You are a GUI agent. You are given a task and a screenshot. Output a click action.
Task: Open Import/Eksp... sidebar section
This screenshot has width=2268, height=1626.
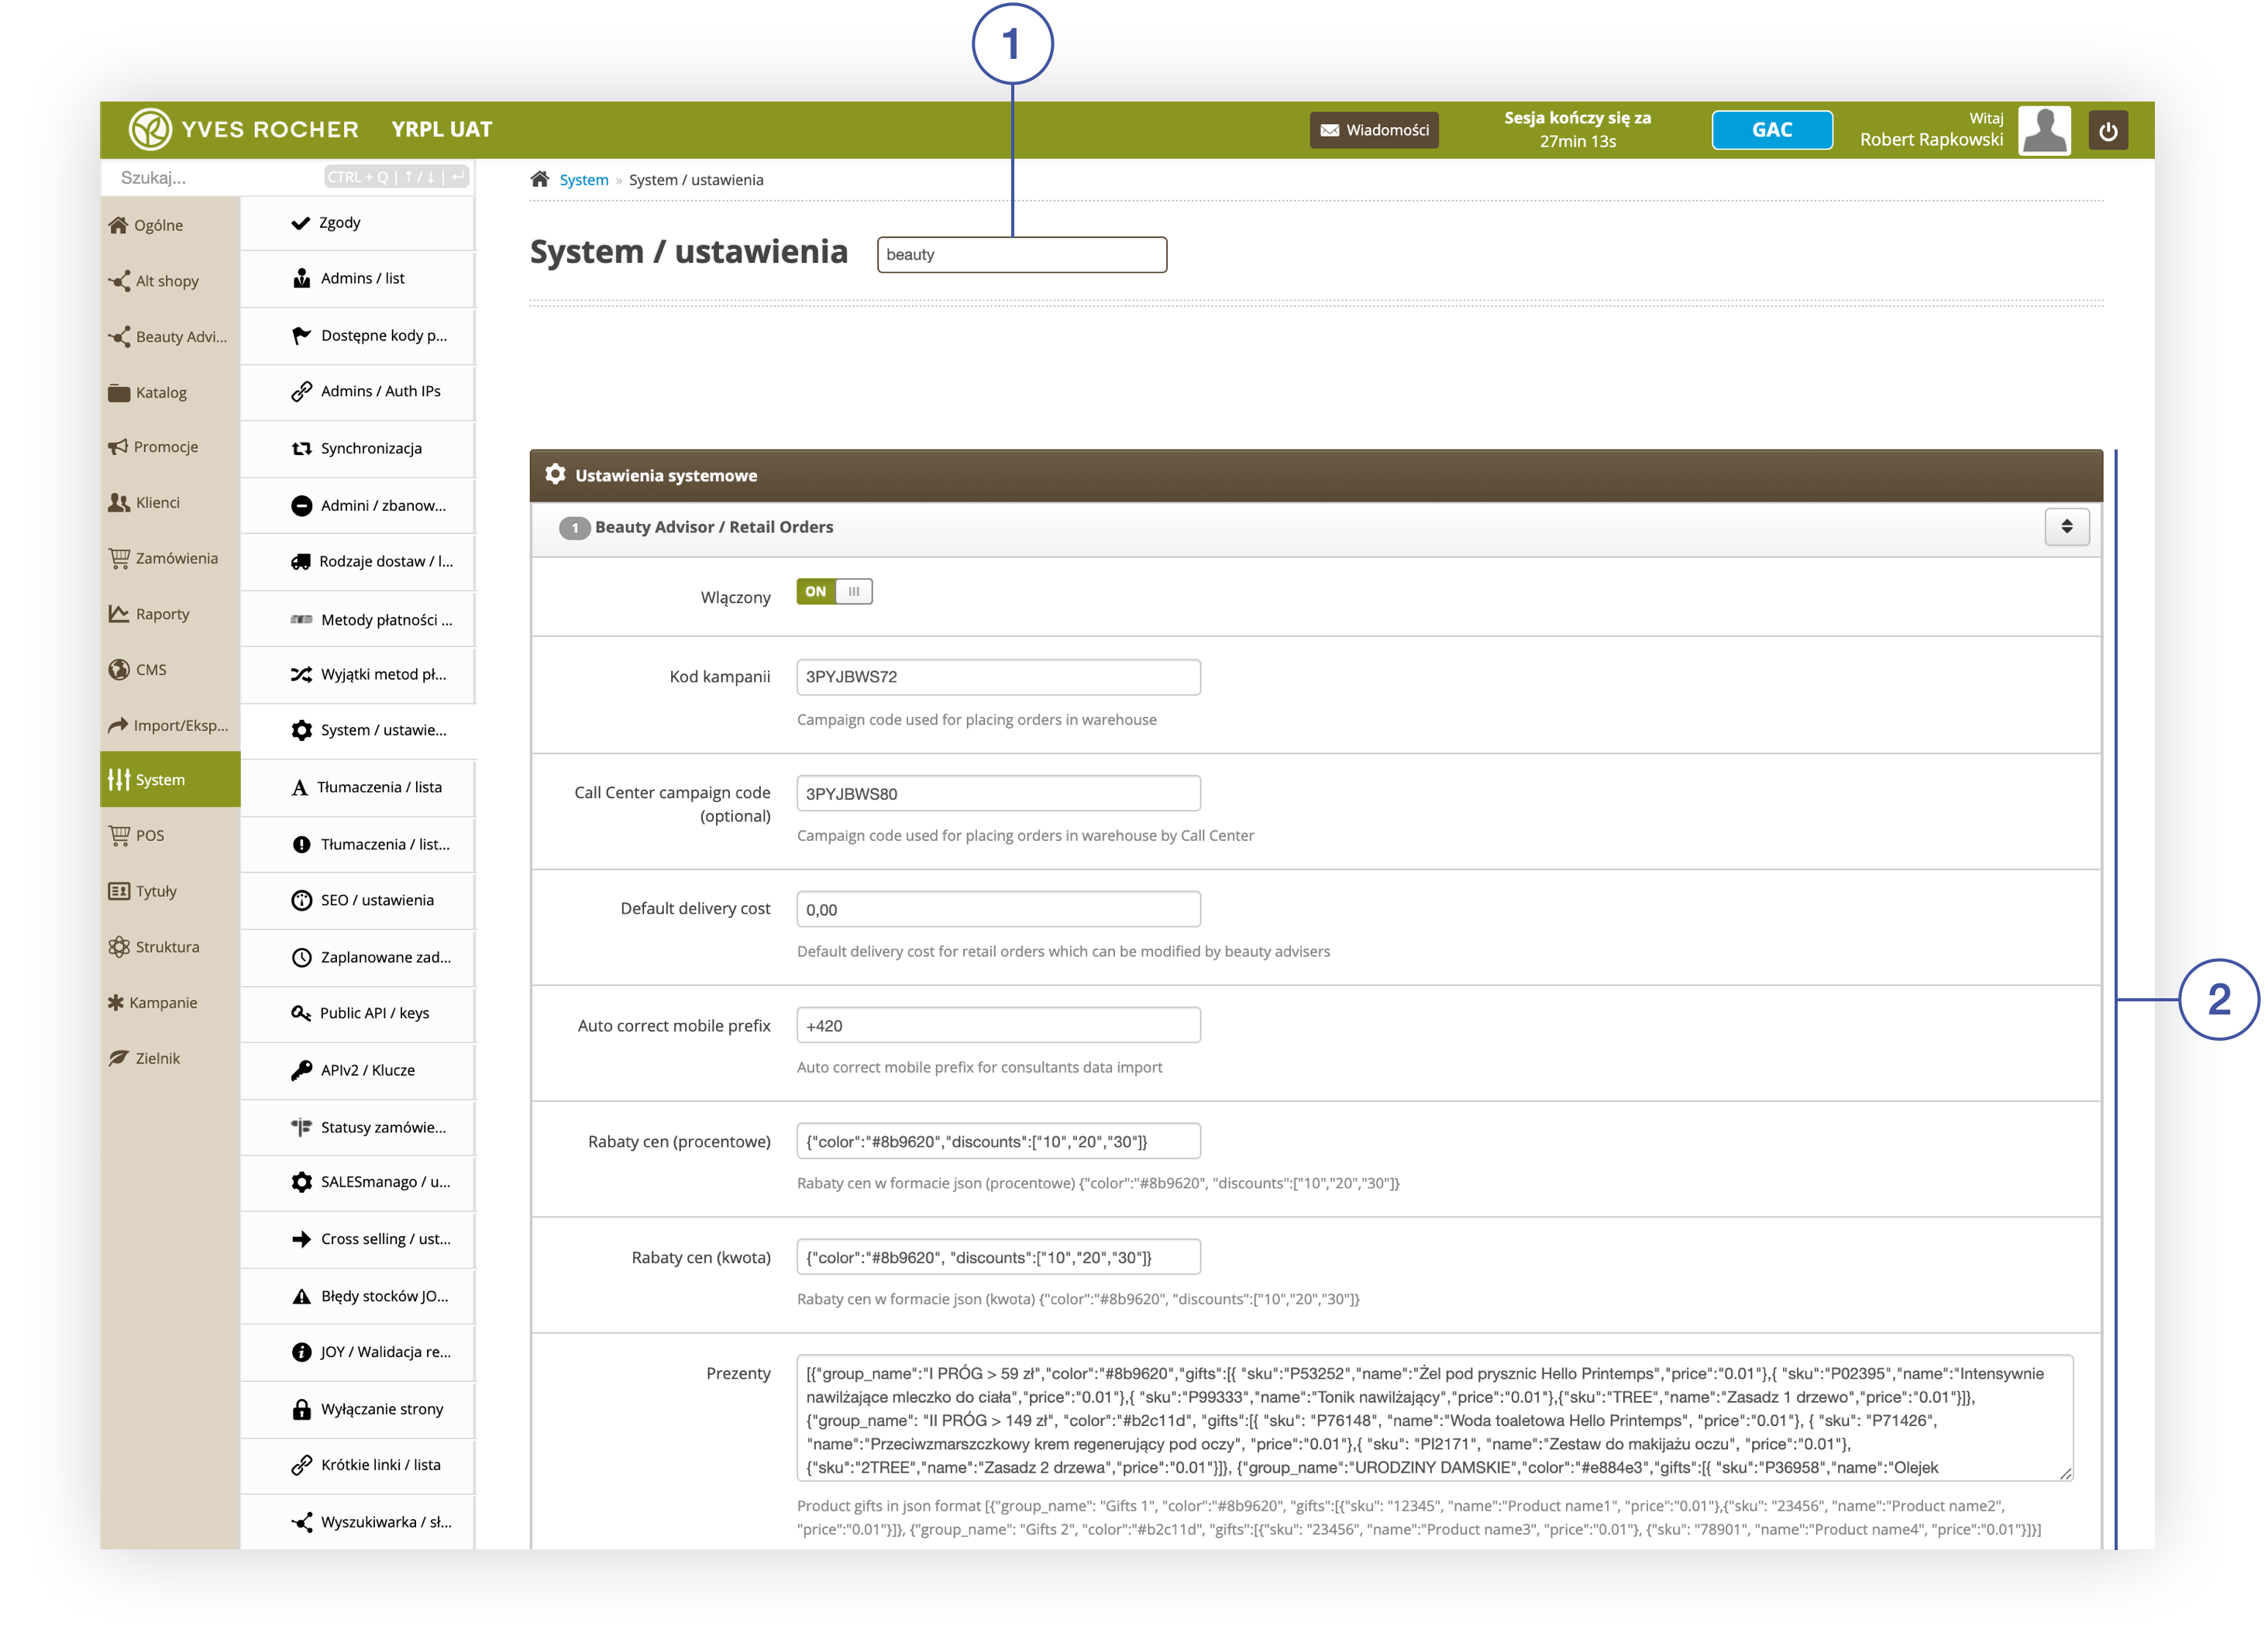pos(170,725)
